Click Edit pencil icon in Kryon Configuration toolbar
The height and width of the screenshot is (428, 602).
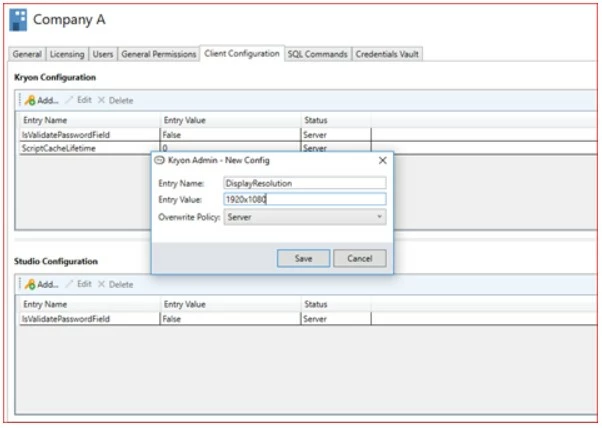(x=69, y=100)
